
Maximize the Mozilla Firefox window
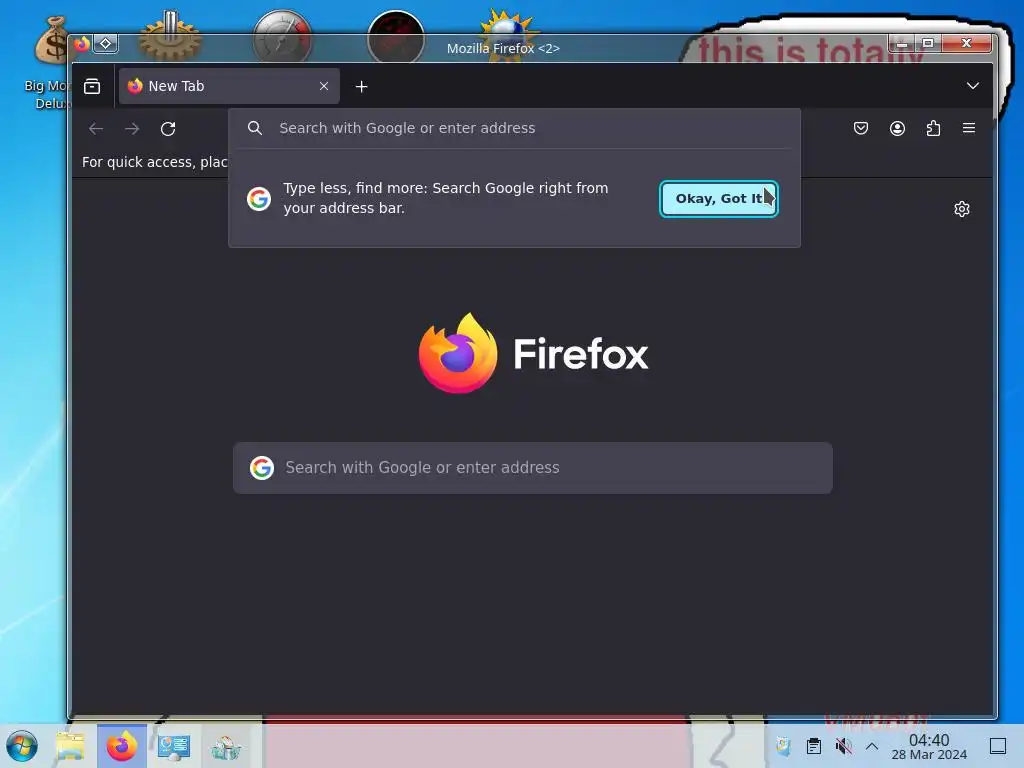point(927,44)
